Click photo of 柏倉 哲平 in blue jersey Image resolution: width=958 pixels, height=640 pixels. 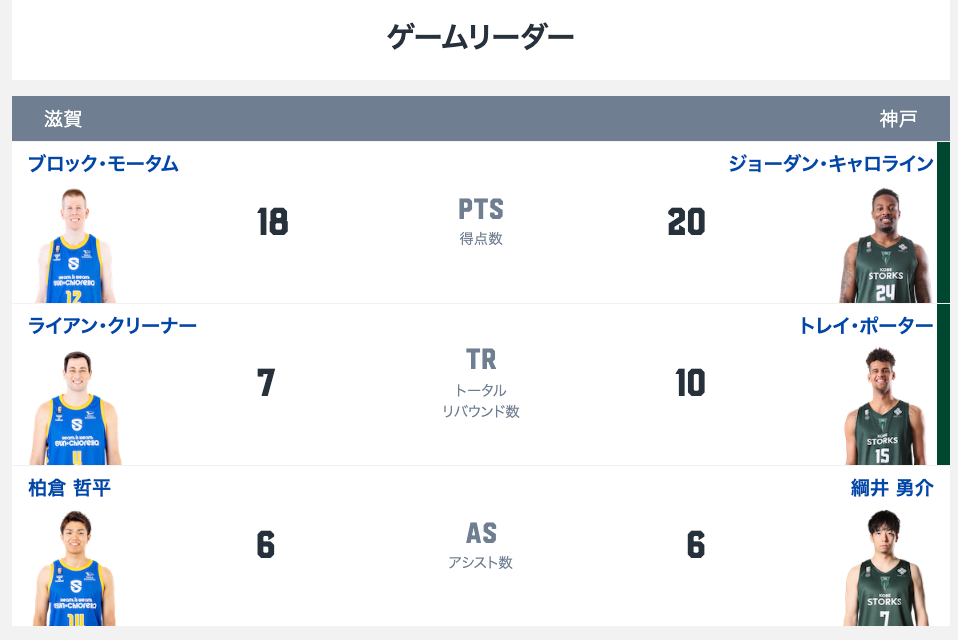coord(75,568)
